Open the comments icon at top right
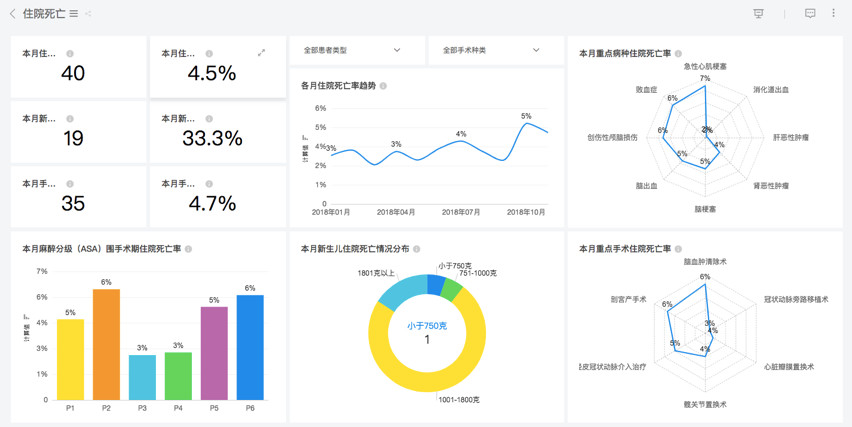 click(810, 14)
